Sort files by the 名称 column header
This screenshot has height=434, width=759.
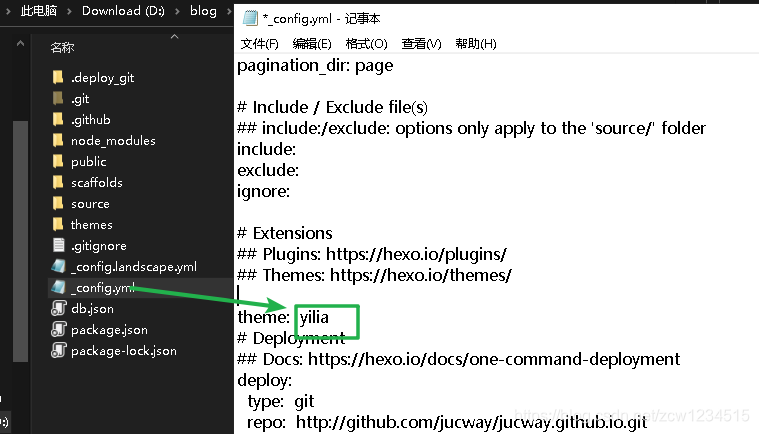pos(62,47)
